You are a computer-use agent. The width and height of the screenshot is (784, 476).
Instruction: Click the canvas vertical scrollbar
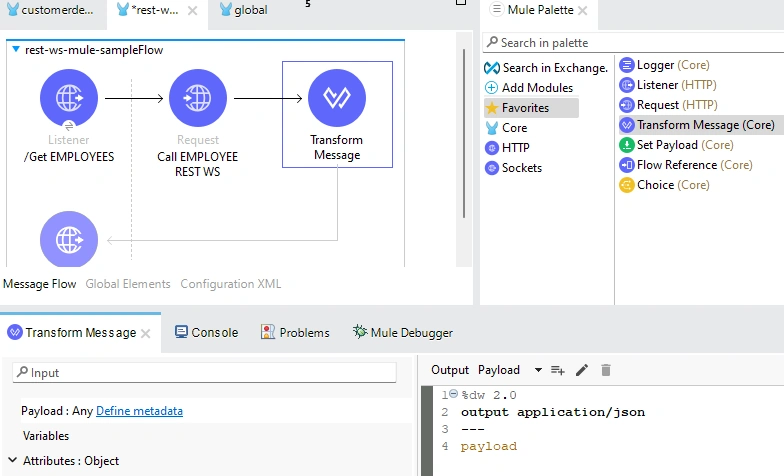coord(464,134)
